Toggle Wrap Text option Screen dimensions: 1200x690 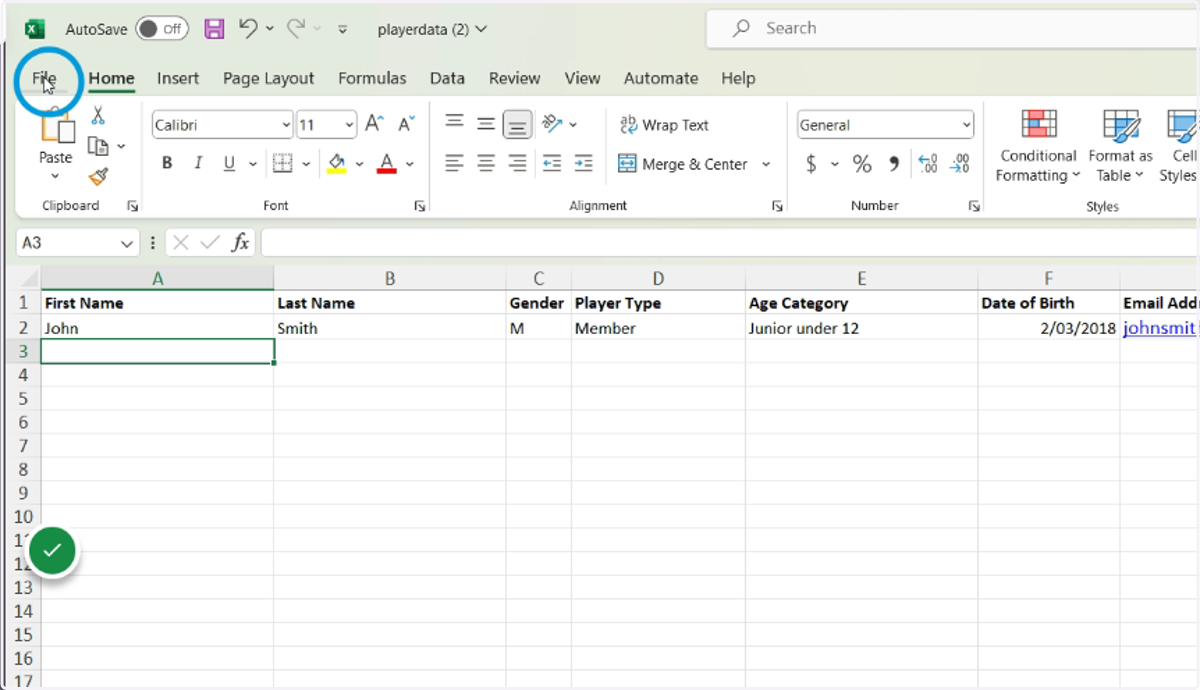(x=664, y=125)
